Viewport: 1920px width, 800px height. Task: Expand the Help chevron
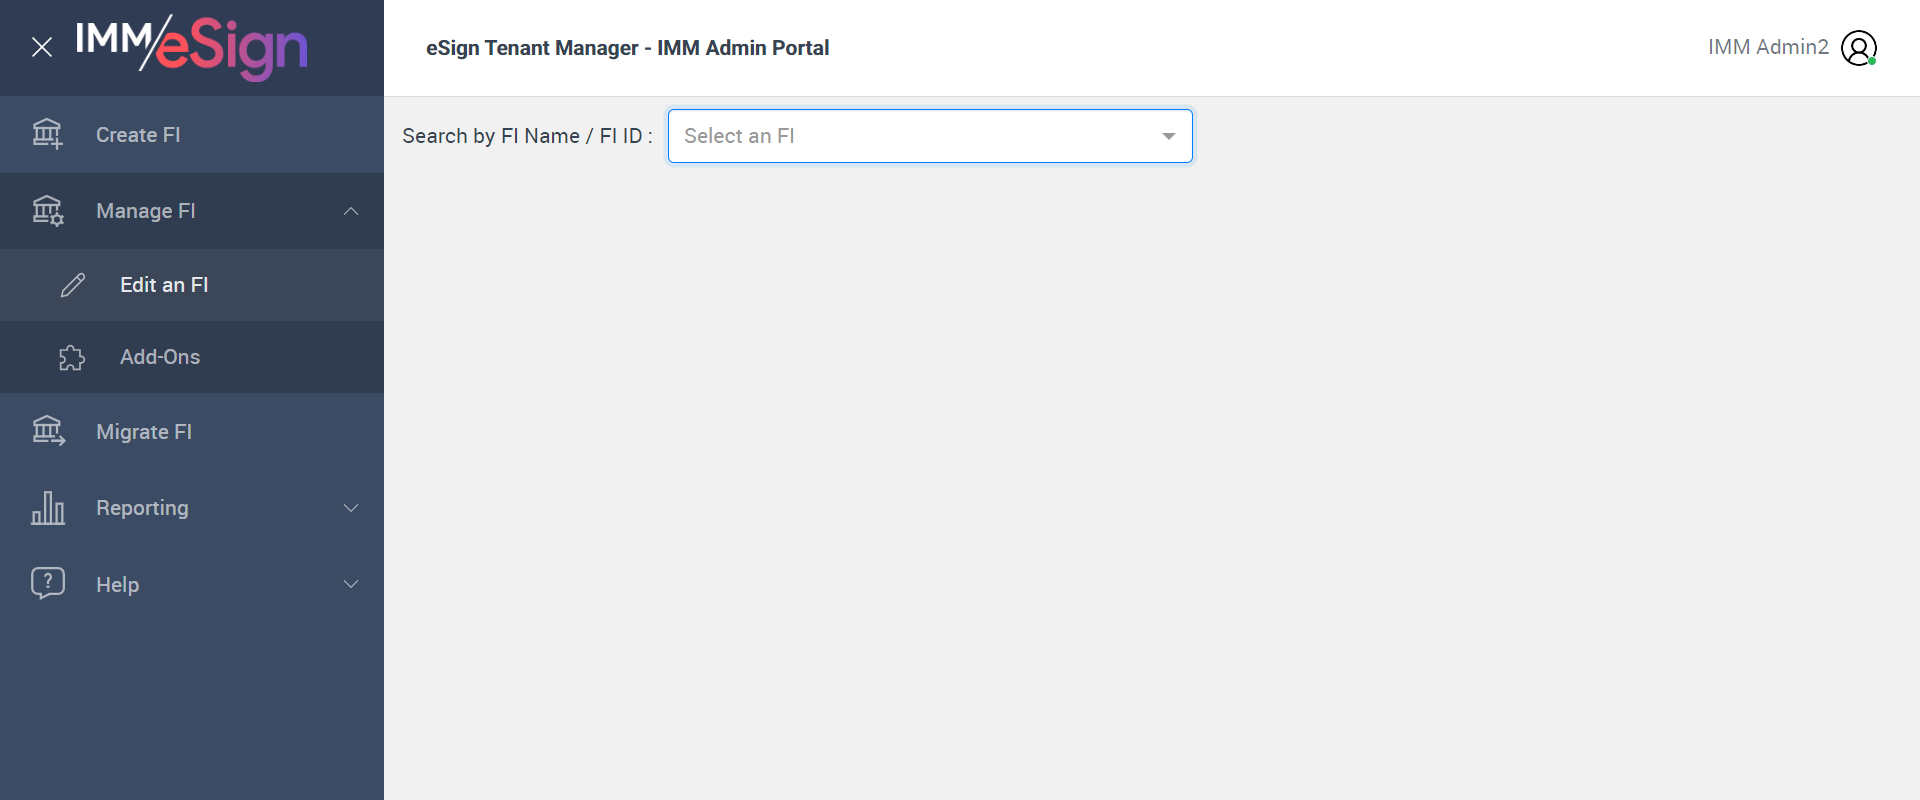pos(351,584)
